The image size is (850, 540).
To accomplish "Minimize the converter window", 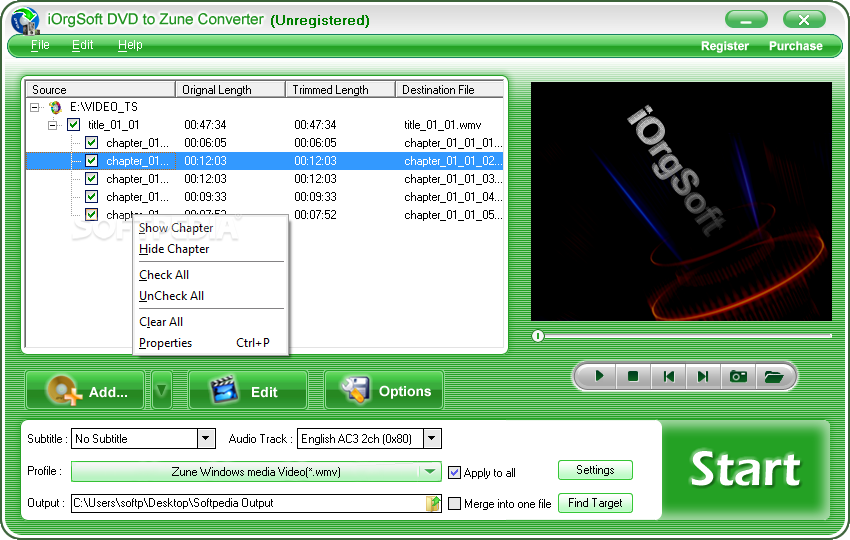I will [746, 20].
